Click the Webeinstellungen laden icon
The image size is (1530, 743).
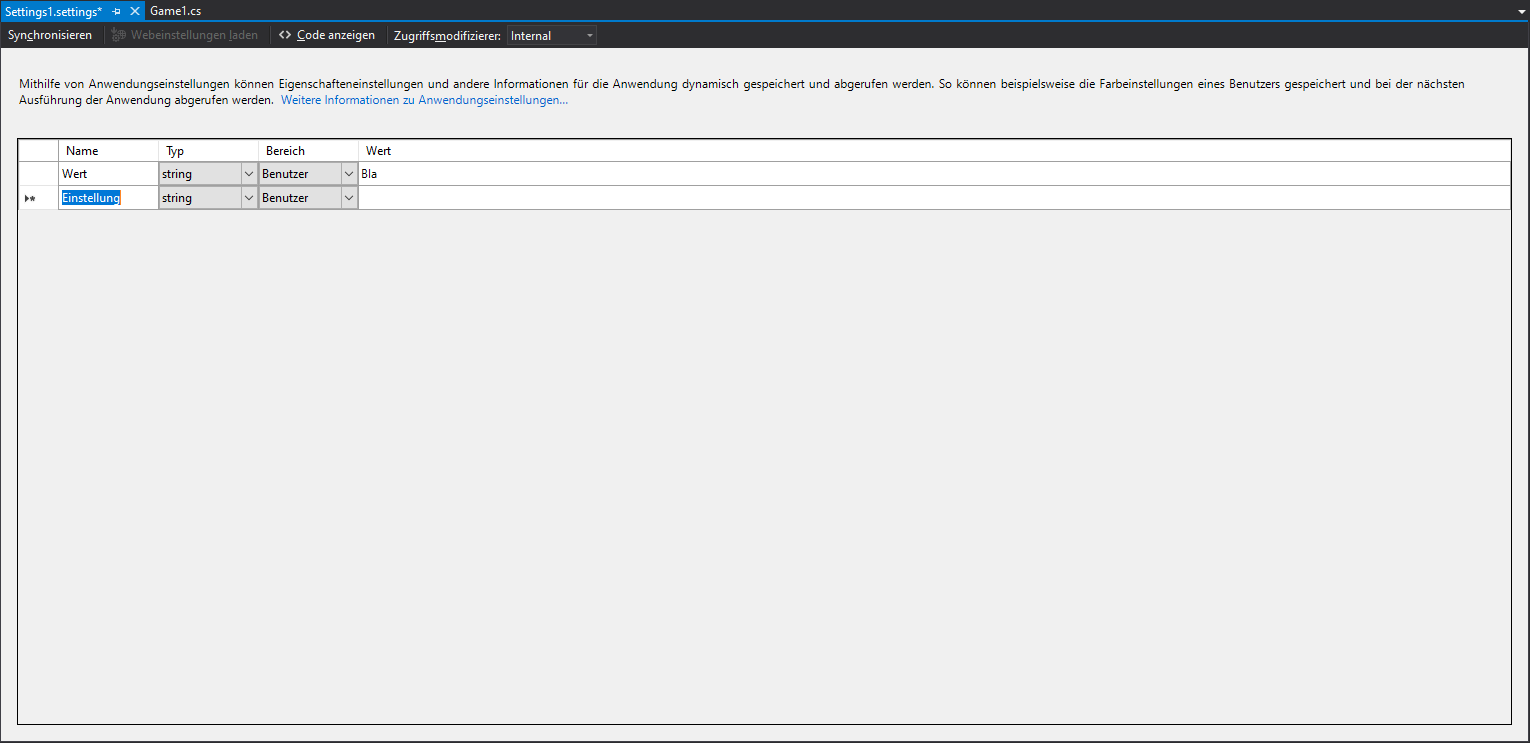(119, 35)
